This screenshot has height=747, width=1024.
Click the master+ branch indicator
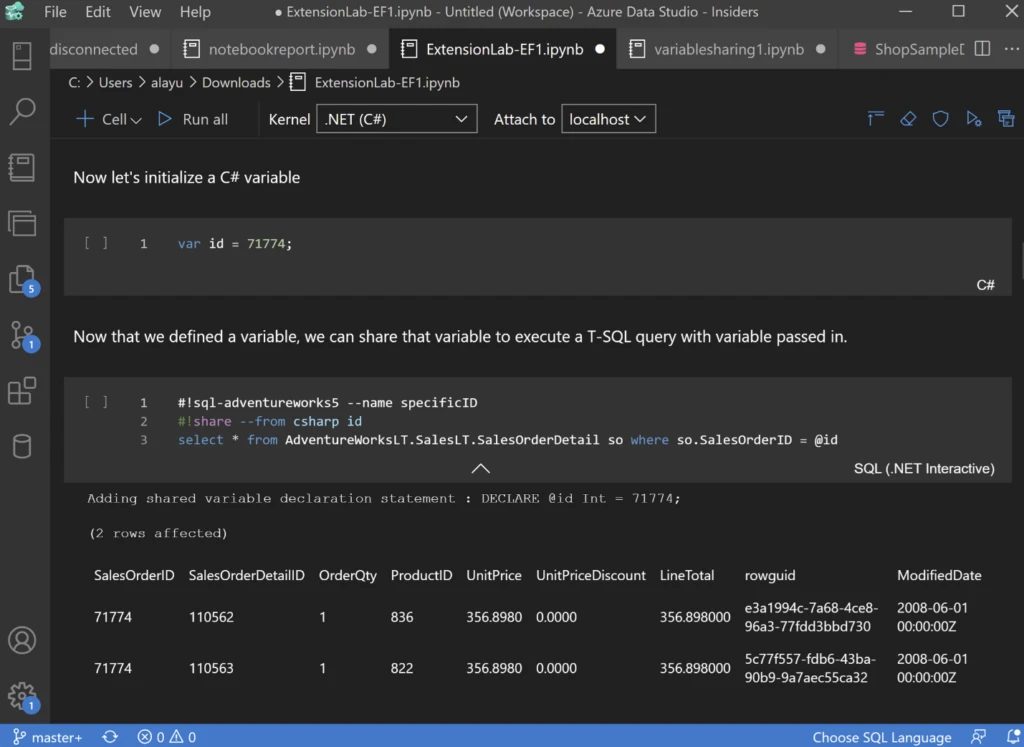[45, 737]
